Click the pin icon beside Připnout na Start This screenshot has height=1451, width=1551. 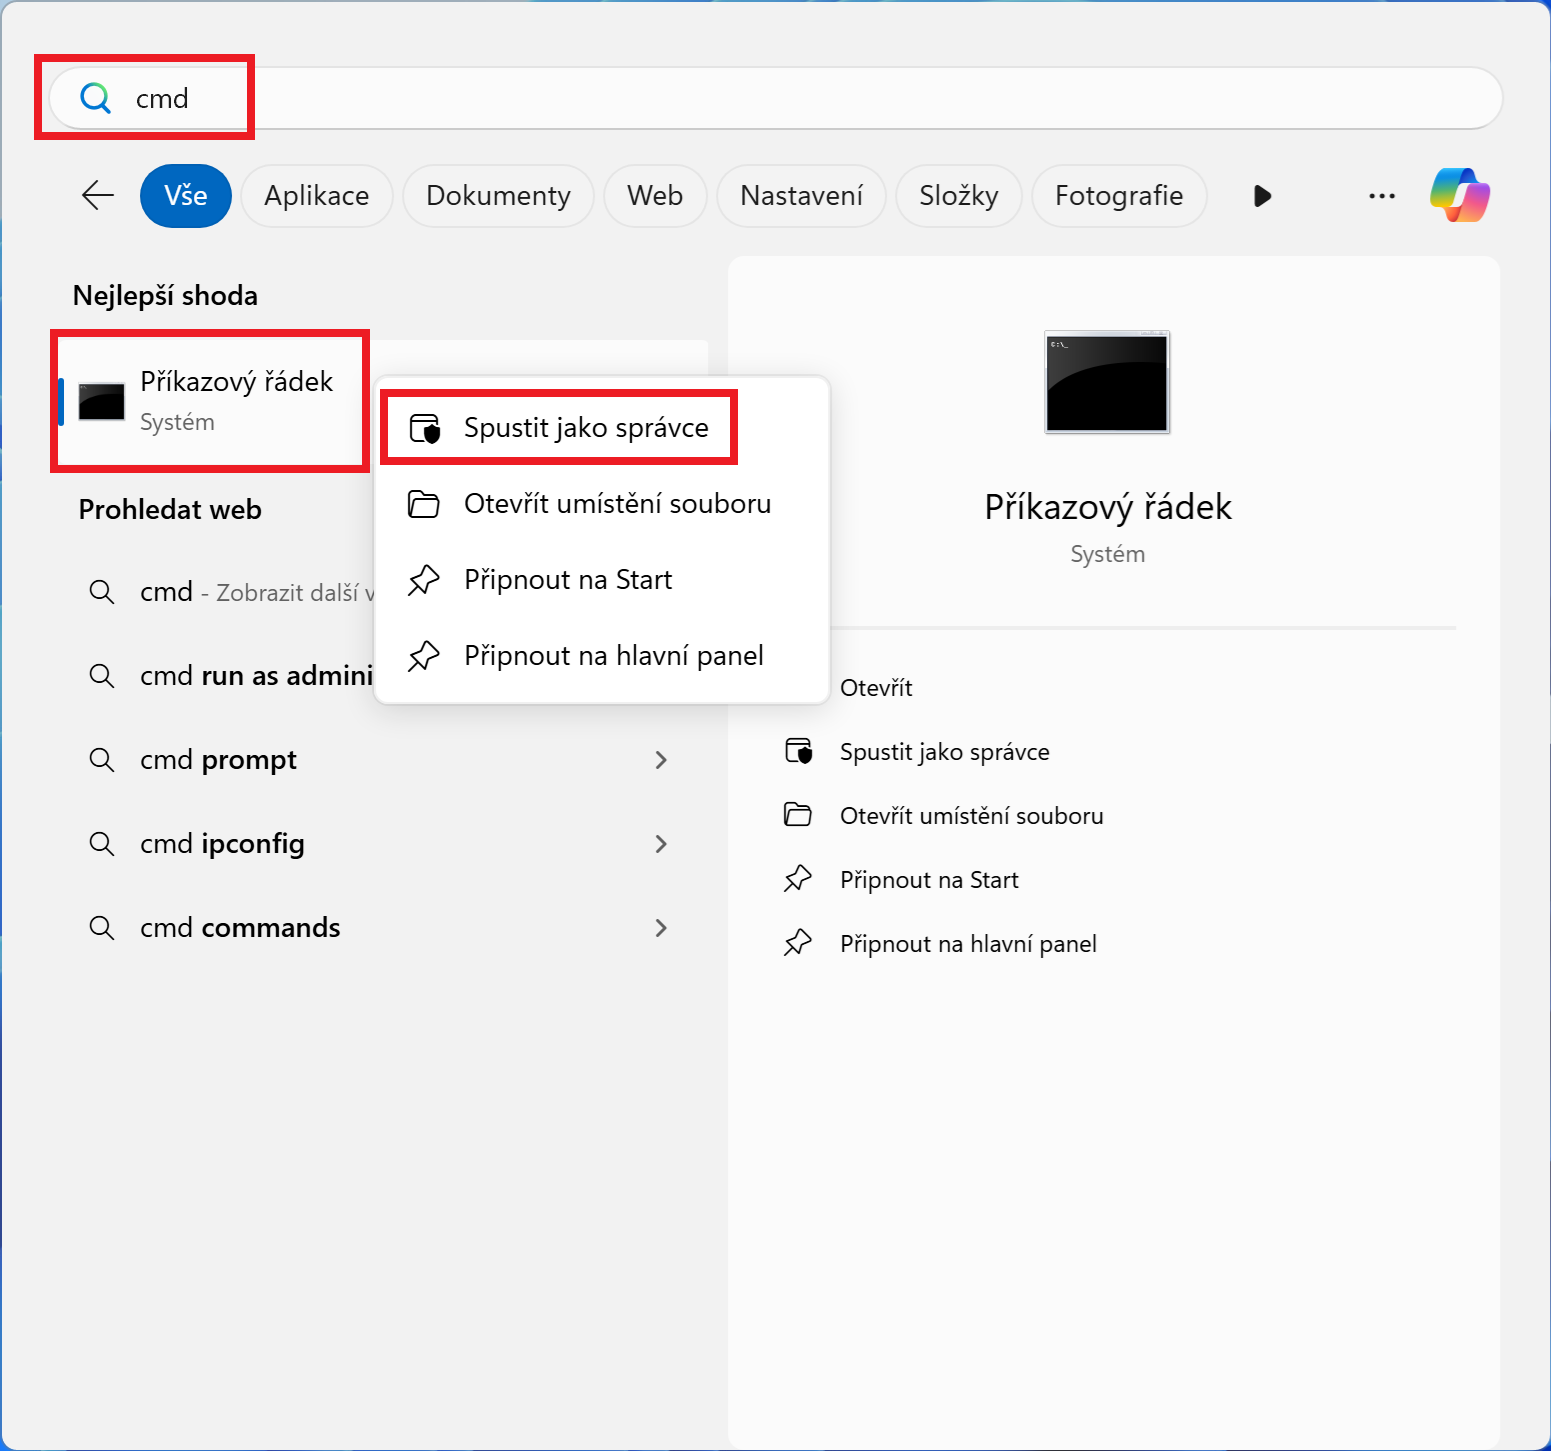[424, 579]
